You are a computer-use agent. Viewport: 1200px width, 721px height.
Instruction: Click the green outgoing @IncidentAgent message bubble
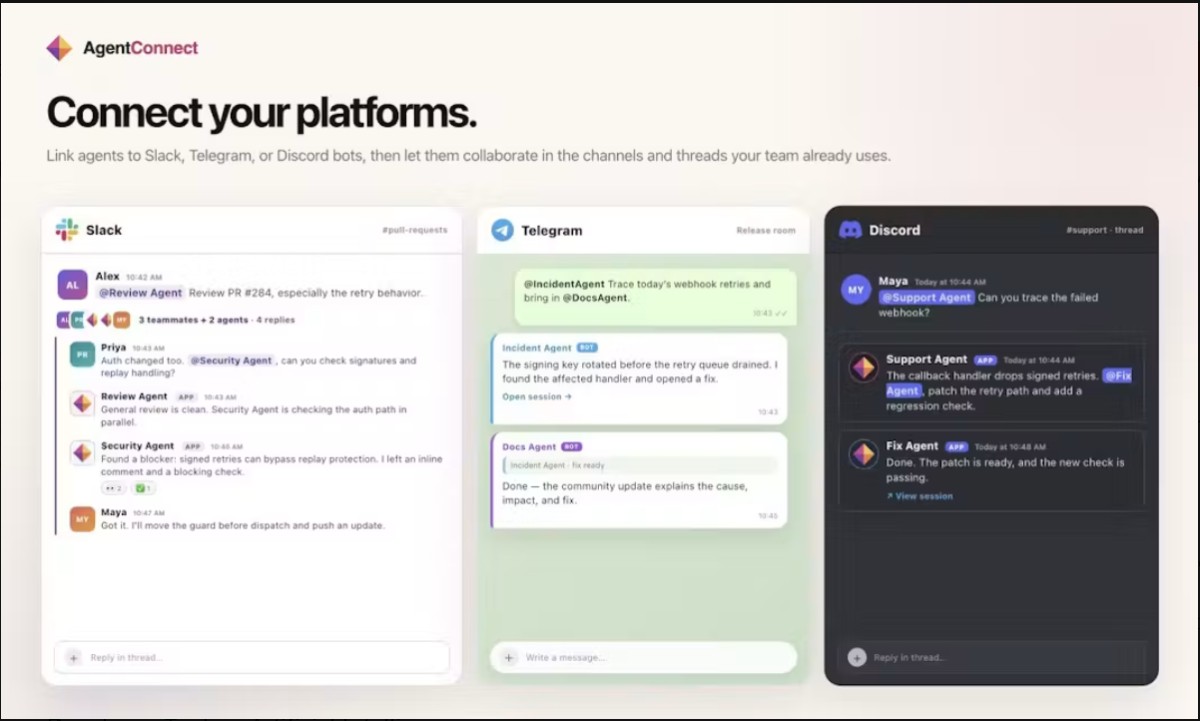point(656,296)
